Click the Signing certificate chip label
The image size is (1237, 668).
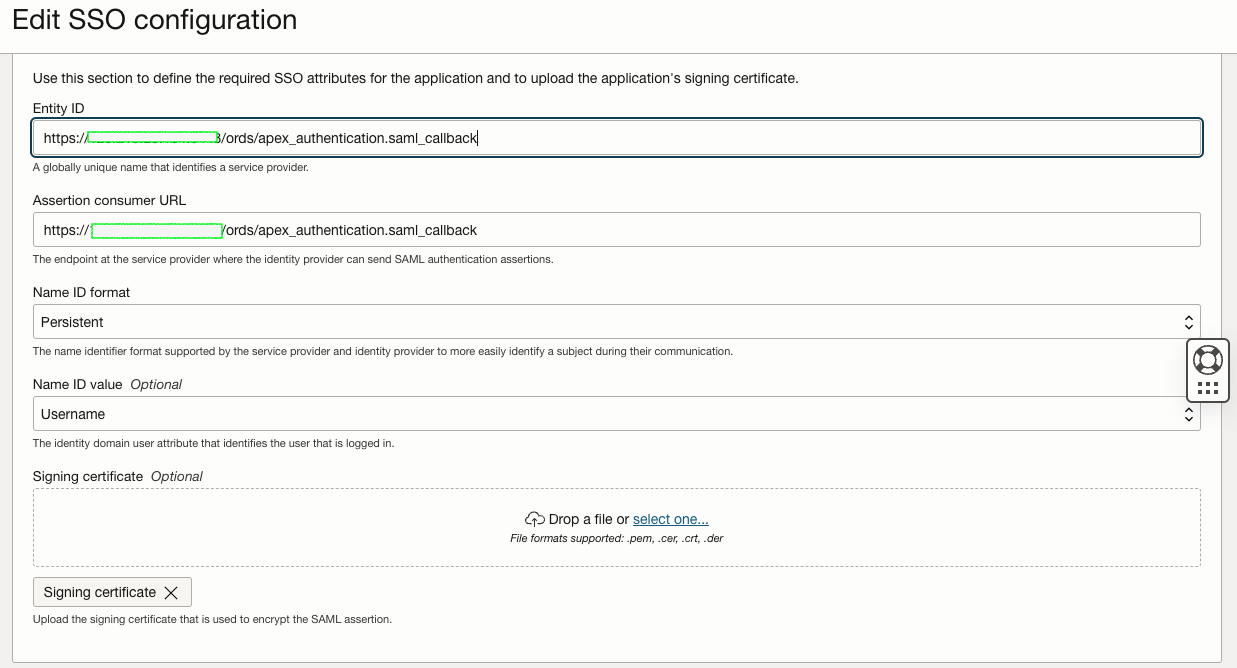click(100, 592)
